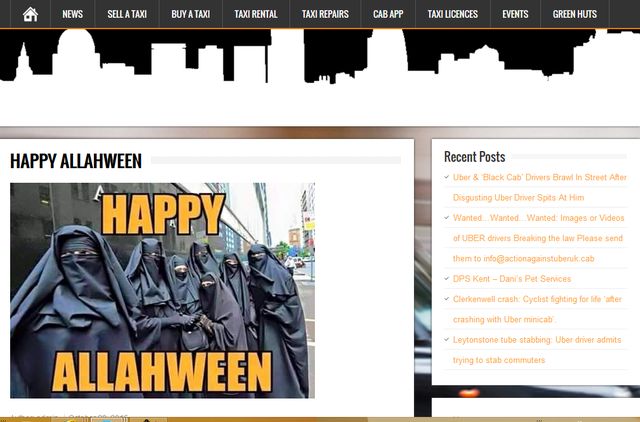Open the Cab App page
This screenshot has width=640, height=422.
pos(388,14)
